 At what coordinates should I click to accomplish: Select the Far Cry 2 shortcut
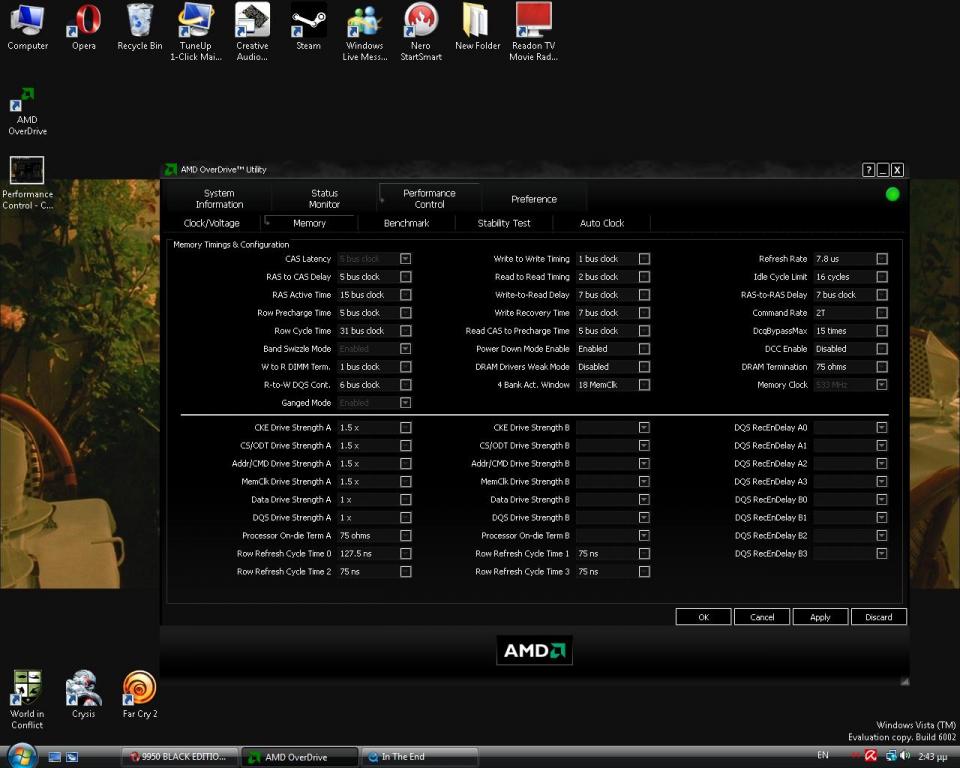click(140, 695)
